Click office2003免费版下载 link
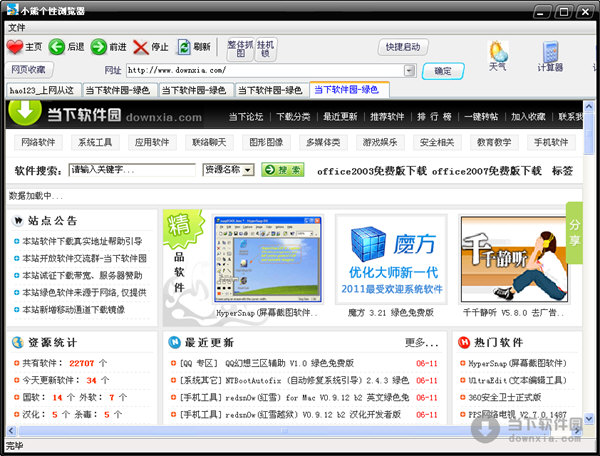 (372, 171)
